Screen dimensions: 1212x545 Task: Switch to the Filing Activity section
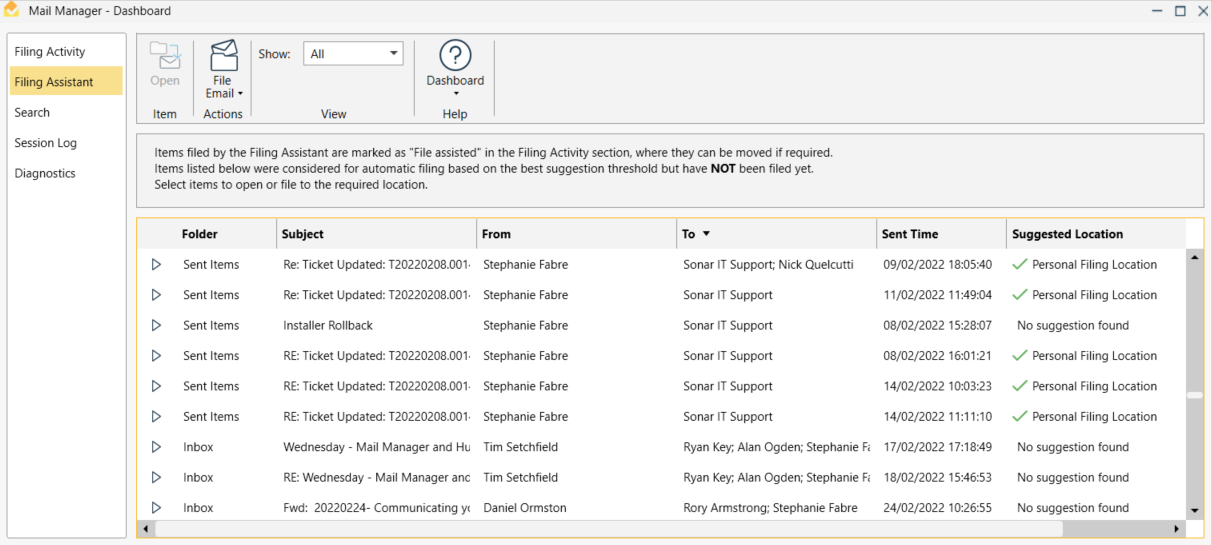coord(50,52)
